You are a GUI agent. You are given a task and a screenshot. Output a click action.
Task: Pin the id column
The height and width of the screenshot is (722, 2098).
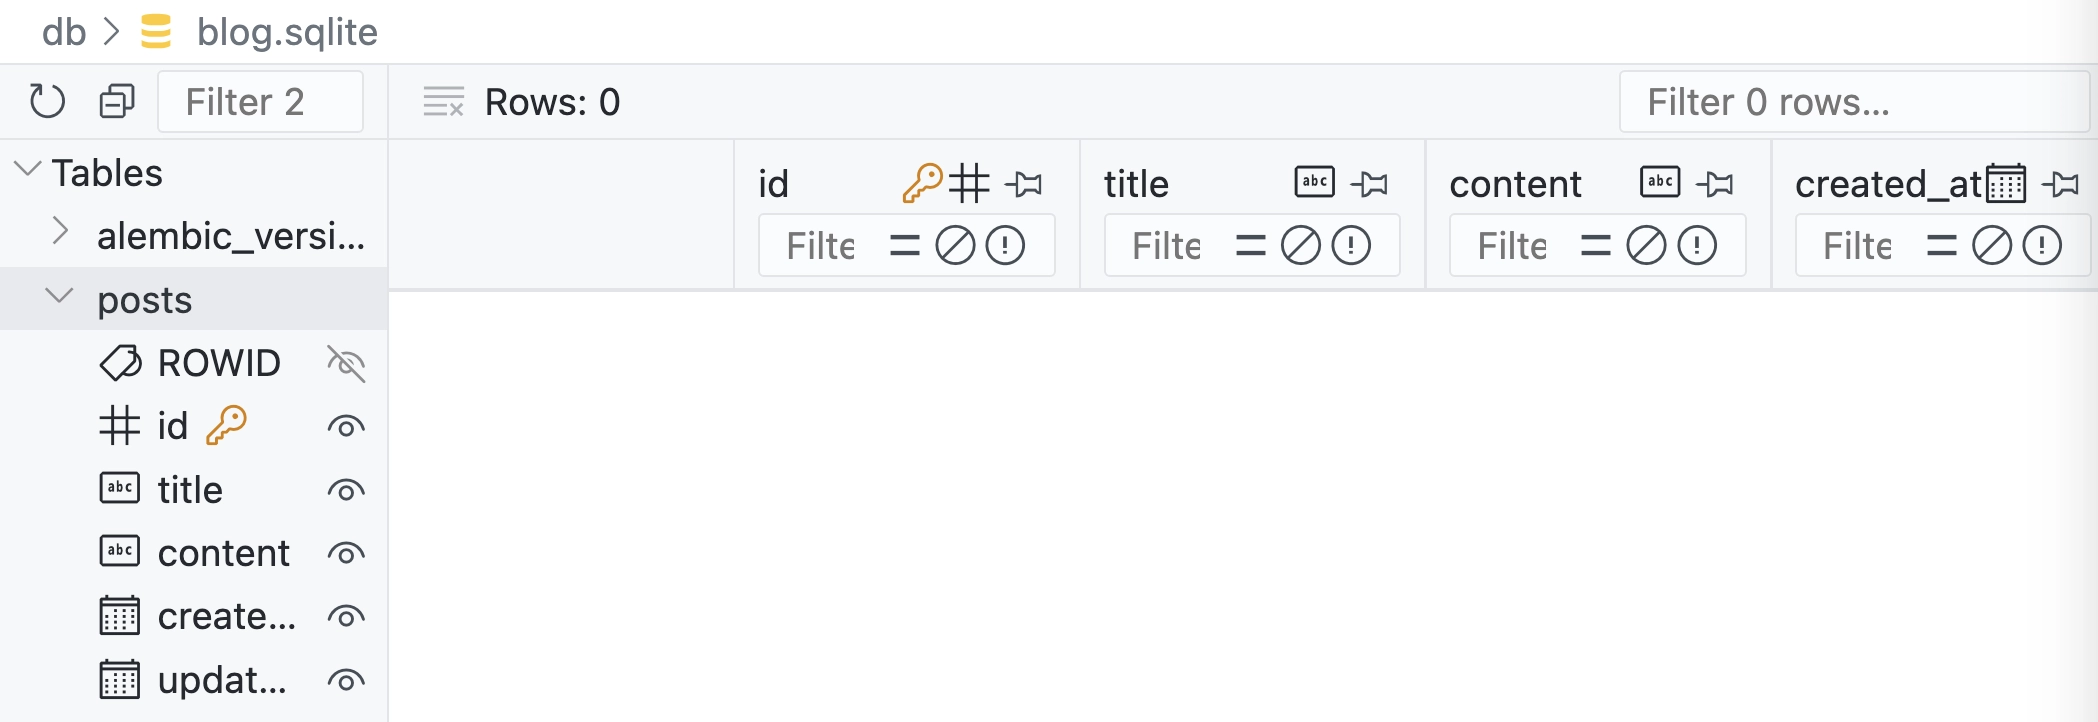click(1024, 184)
